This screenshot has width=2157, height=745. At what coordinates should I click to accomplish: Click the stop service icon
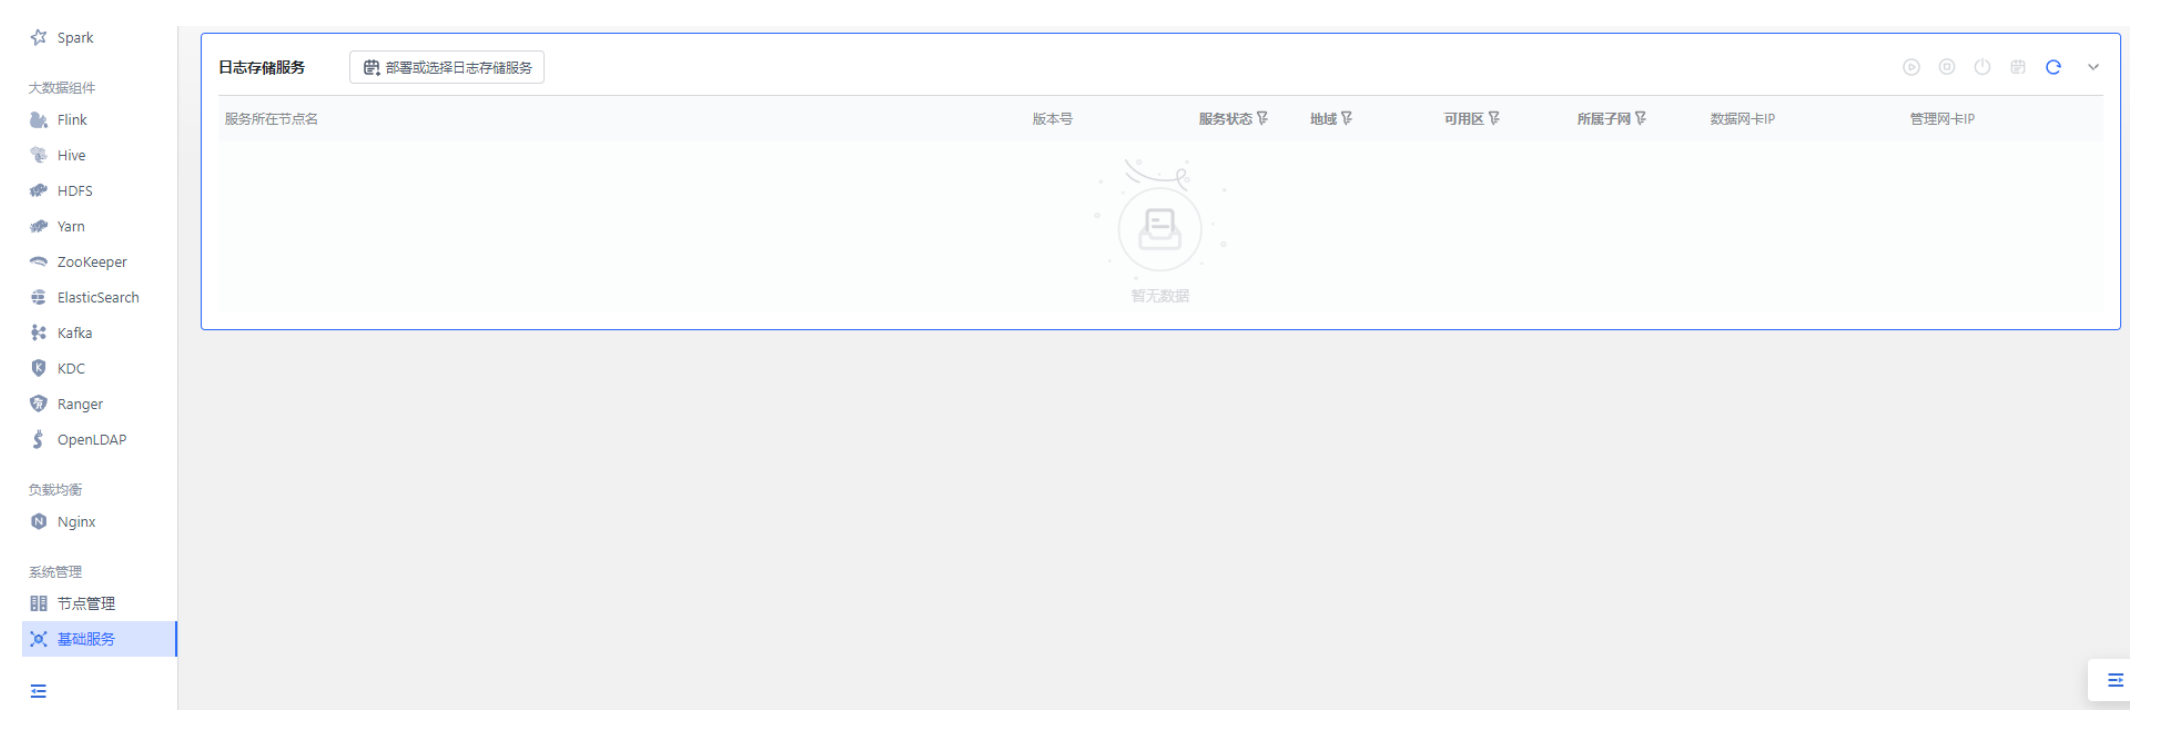coord(1947,67)
